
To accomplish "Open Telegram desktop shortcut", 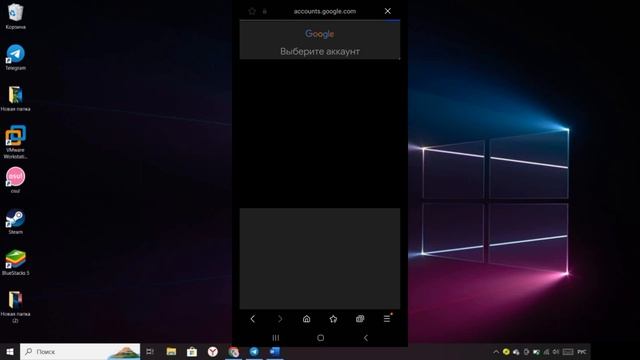I will [16, 57].
